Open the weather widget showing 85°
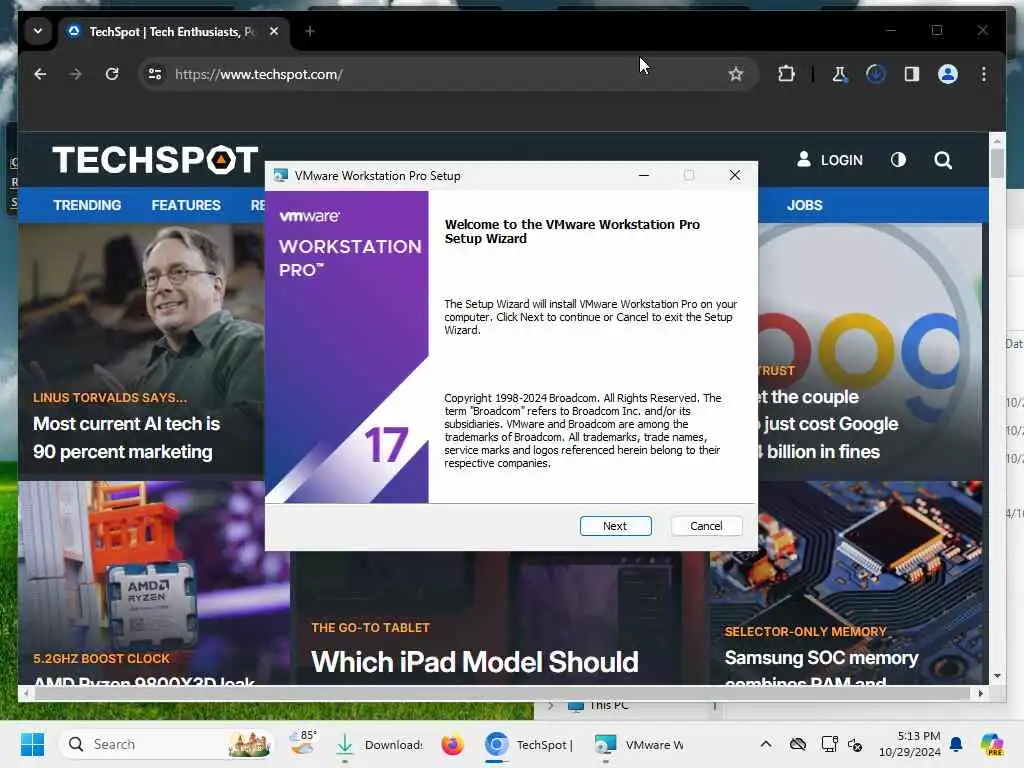The width and height of the screenshot is (1024, 768). (303, 743)
